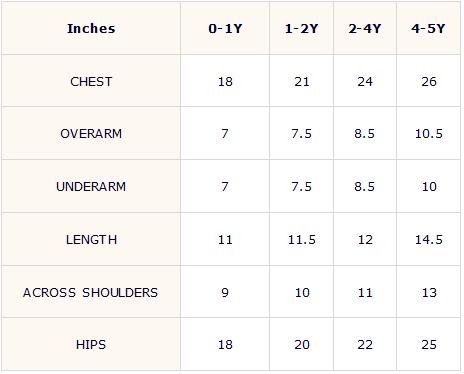Select the hips value 22
Viewport: 464px width, 374px height.
coord(365,345)
